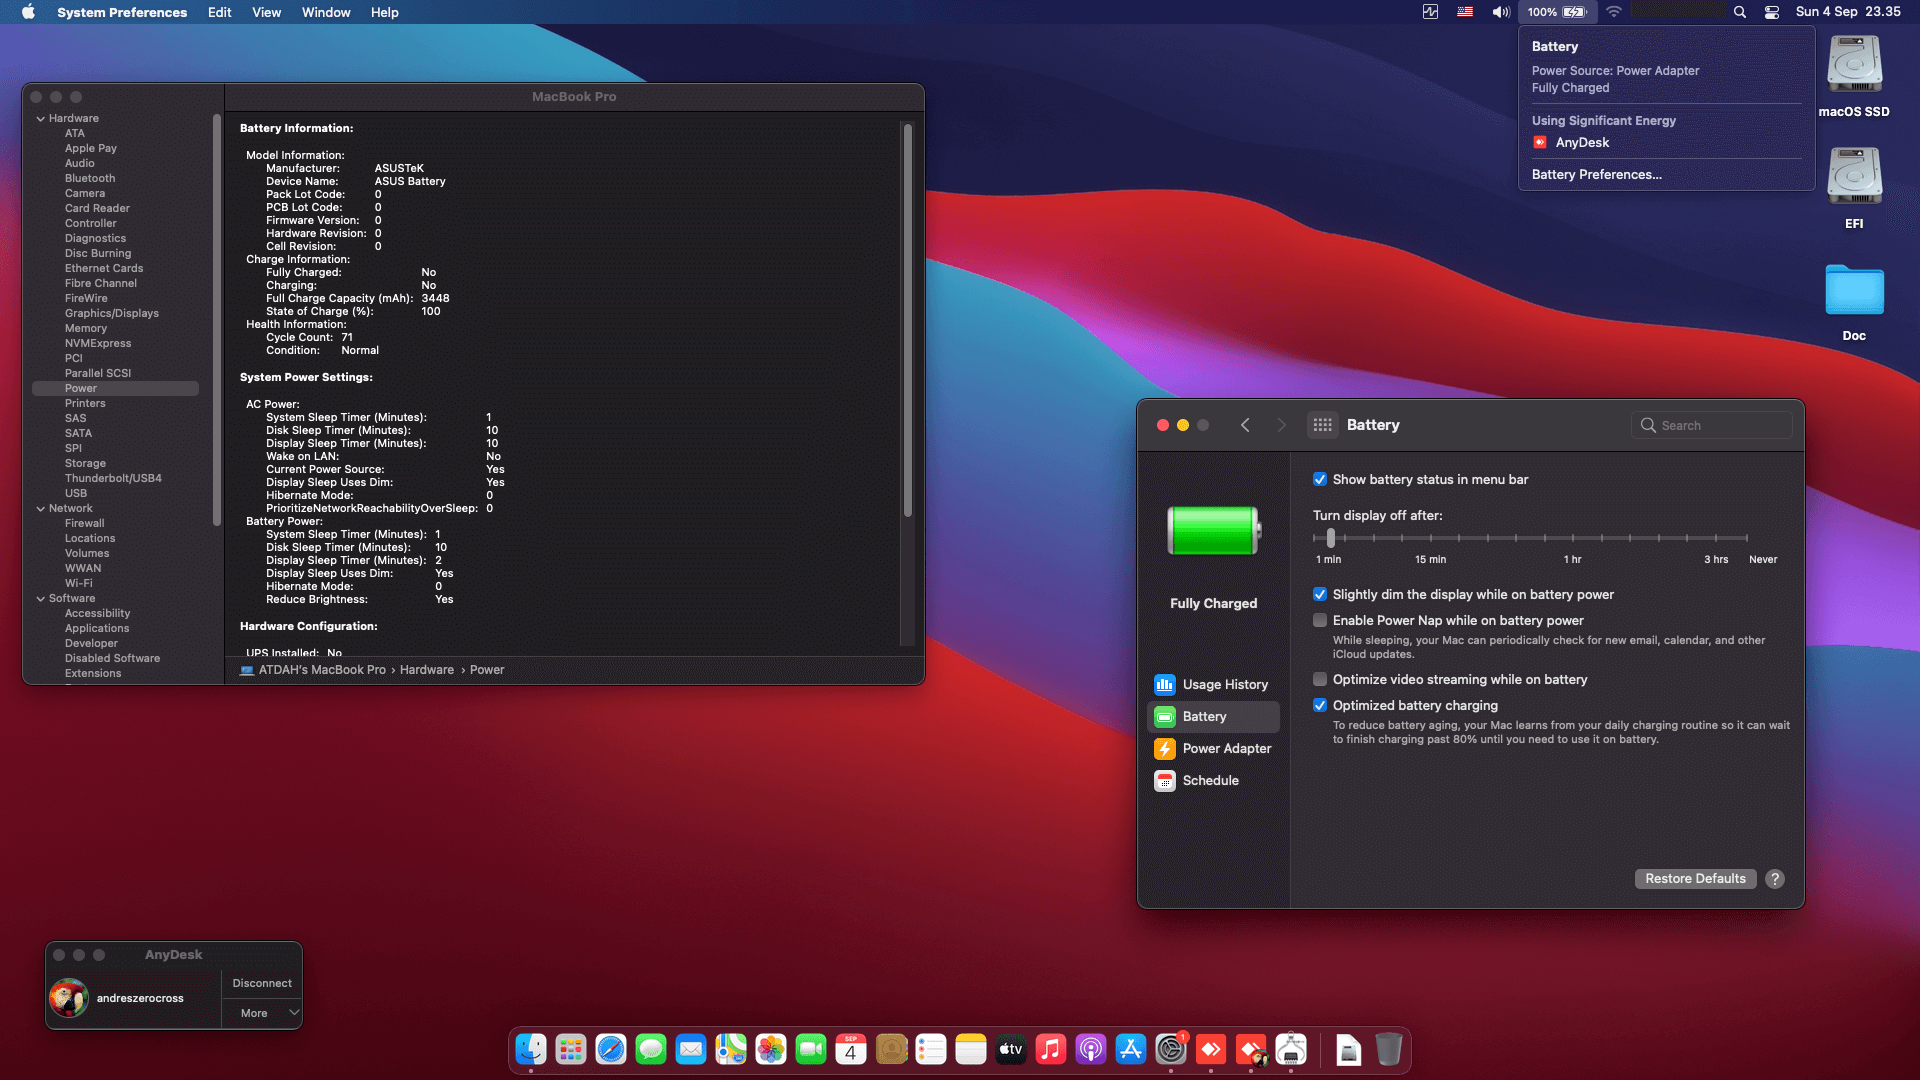Open the App Store from the Dock
1920x1080 pixels.
click(1131, 1050)
